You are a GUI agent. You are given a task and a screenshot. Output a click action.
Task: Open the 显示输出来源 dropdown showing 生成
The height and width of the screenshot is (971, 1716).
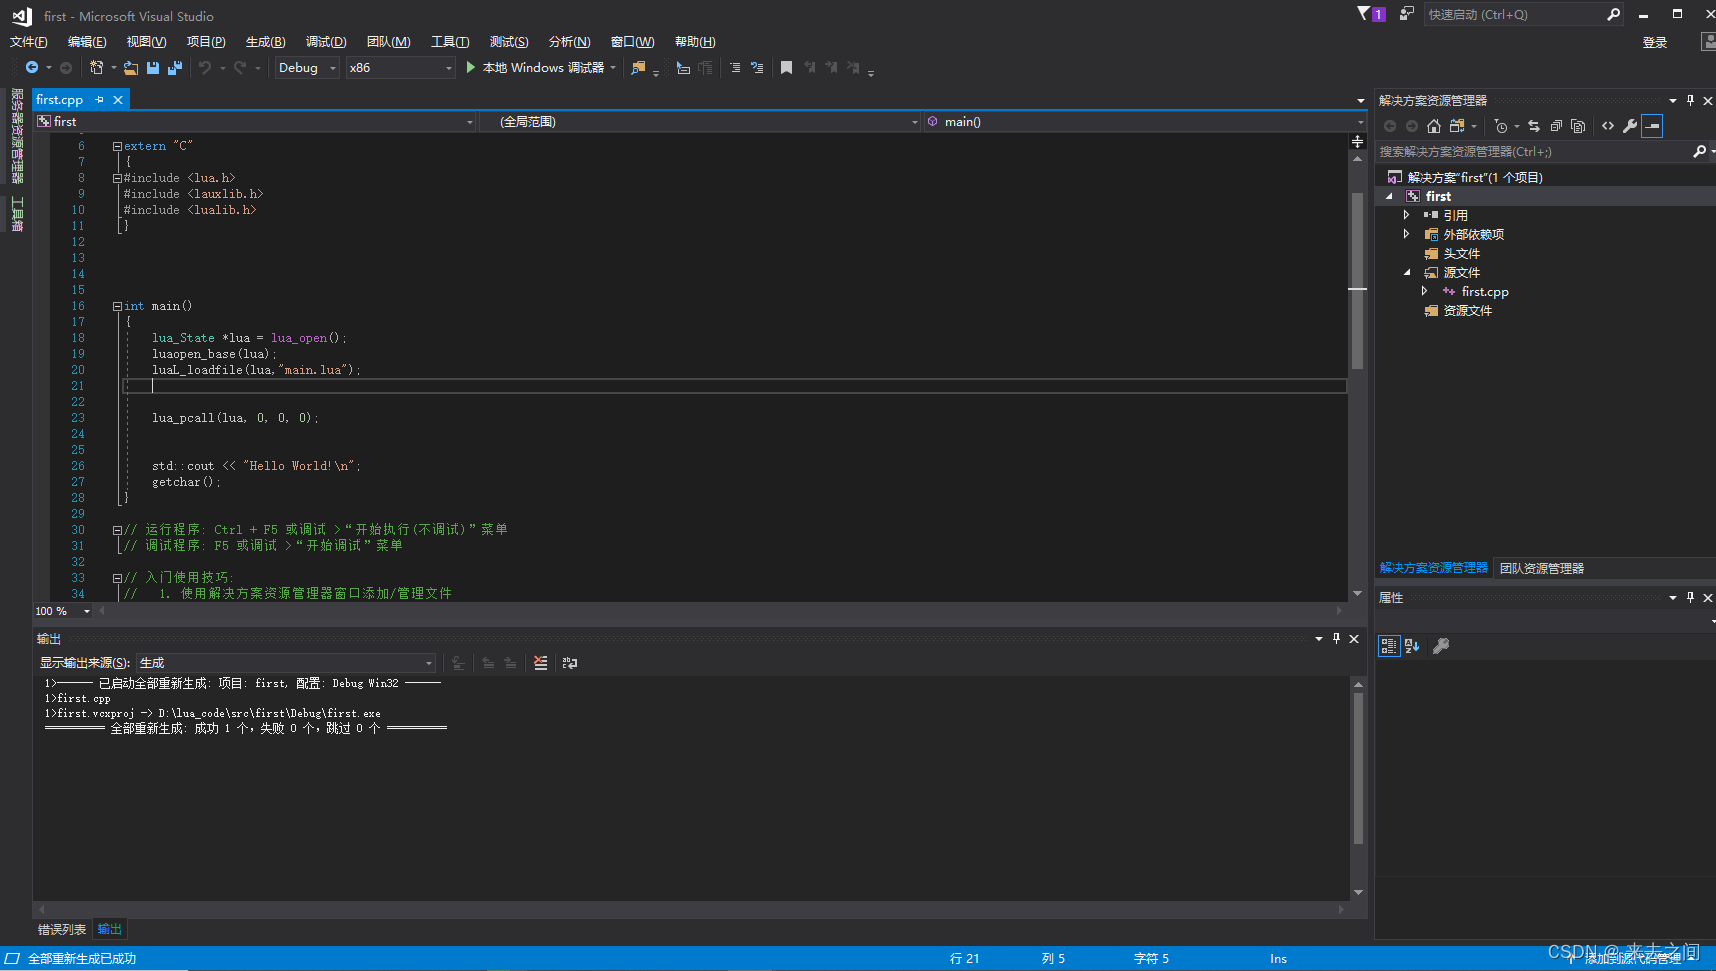(286, 663)
